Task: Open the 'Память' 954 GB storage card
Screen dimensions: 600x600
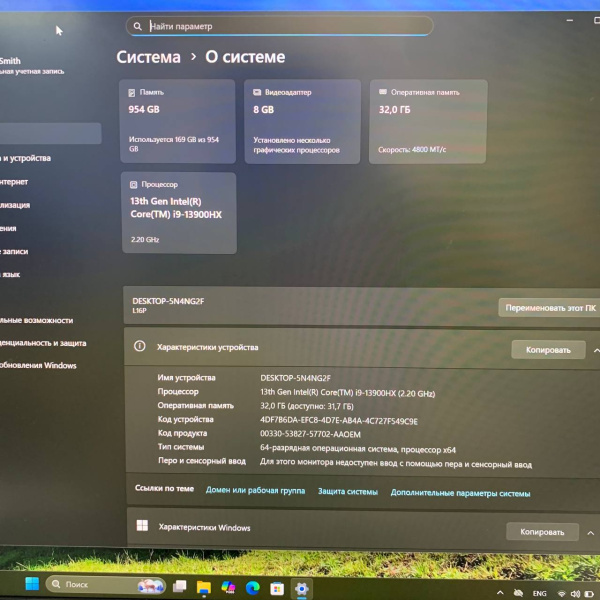Action: tap(178, 121)
